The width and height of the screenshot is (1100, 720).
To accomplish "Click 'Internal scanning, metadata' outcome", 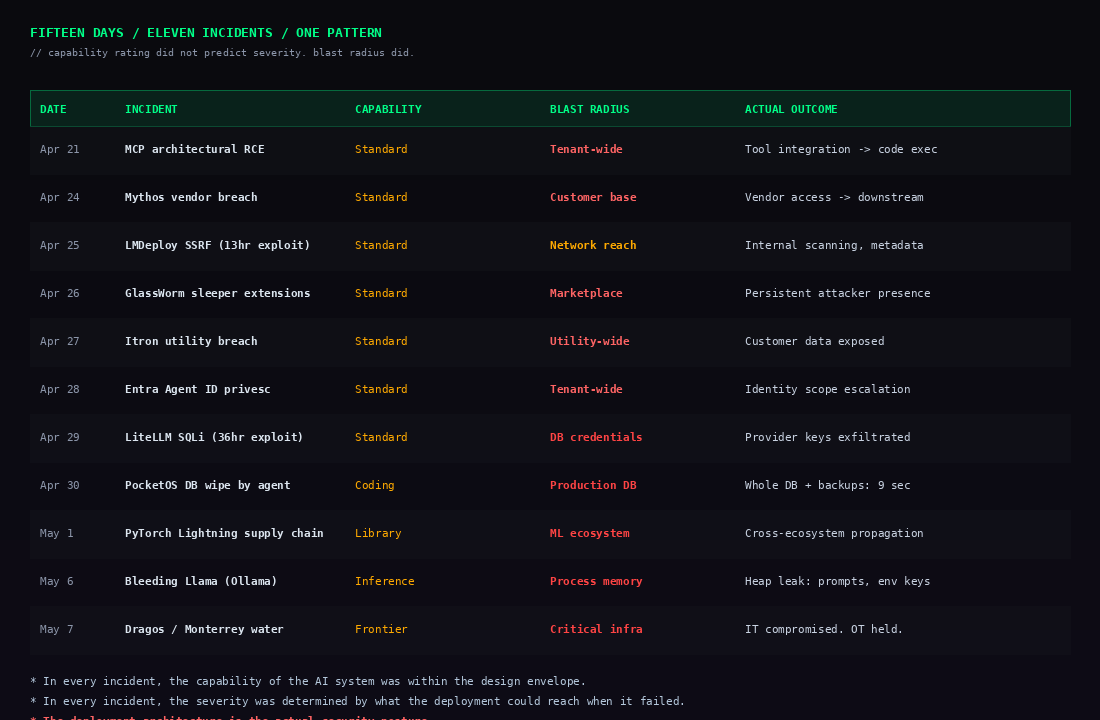I will (834, 246).
